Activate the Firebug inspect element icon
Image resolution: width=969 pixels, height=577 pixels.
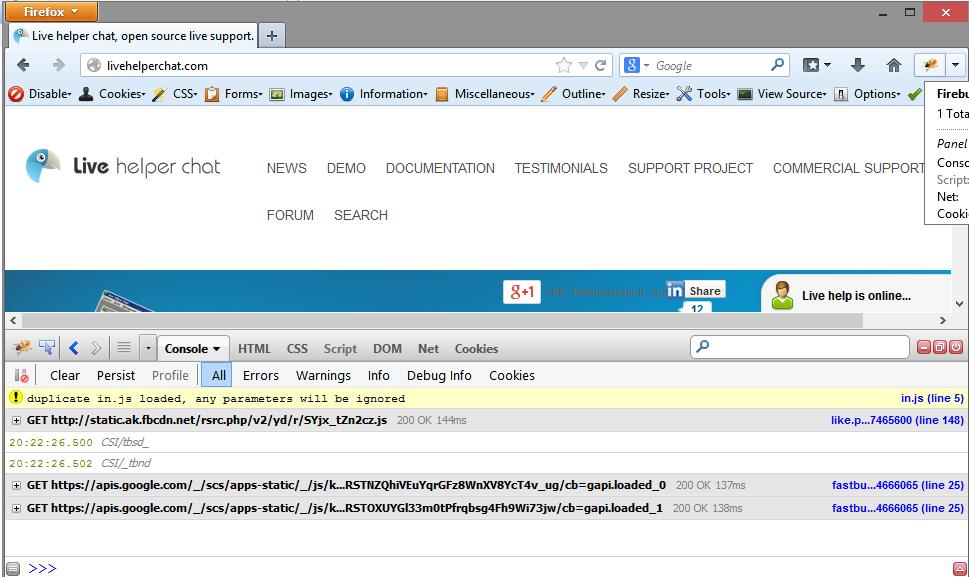tap(47, 348)
